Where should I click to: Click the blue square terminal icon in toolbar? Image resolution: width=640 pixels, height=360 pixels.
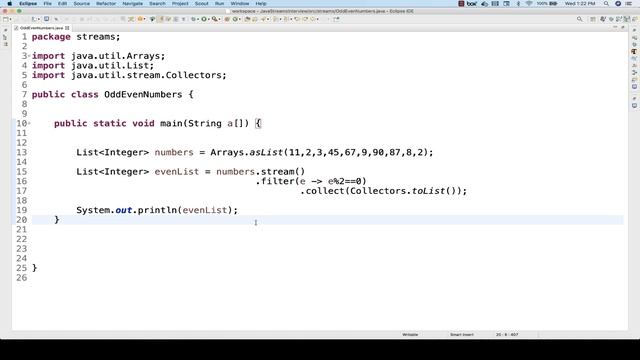(x=47, y=19)
